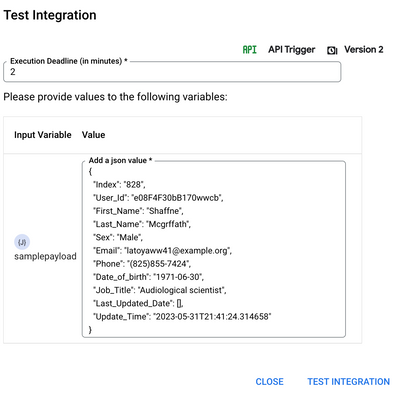The image size is (396, 400).
Task: Click the Input Variable column header
Action: tap(43, 135)
